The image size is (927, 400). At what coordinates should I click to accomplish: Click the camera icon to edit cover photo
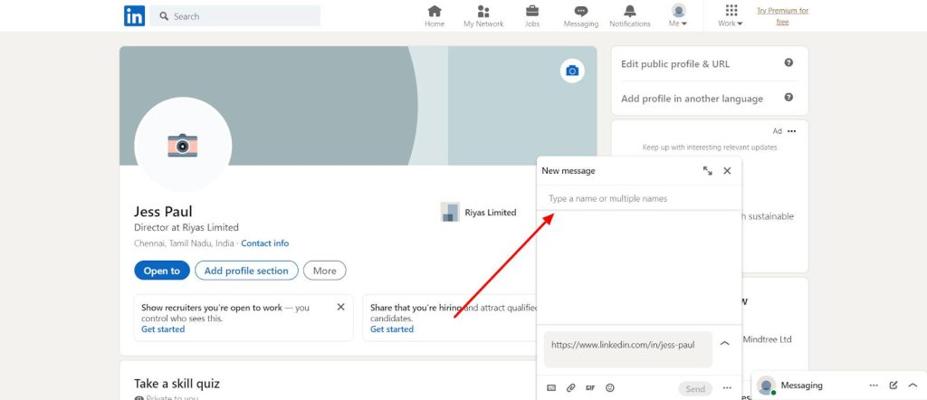pos(572,71)
